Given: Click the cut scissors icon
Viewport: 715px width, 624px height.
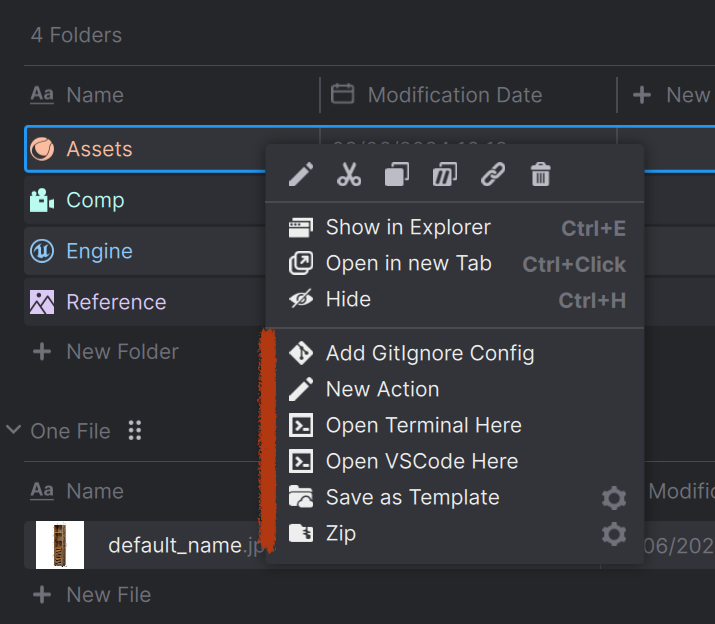Looking at the screenshot, I should 349,175.
